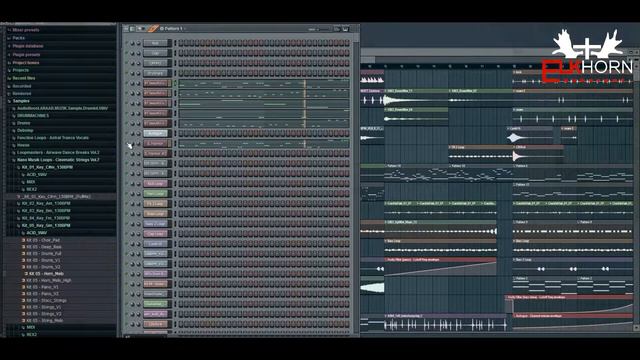Open the keyboard editor icon in channel rack header
This screenshot has width=640, height=360.
point(345,29)
